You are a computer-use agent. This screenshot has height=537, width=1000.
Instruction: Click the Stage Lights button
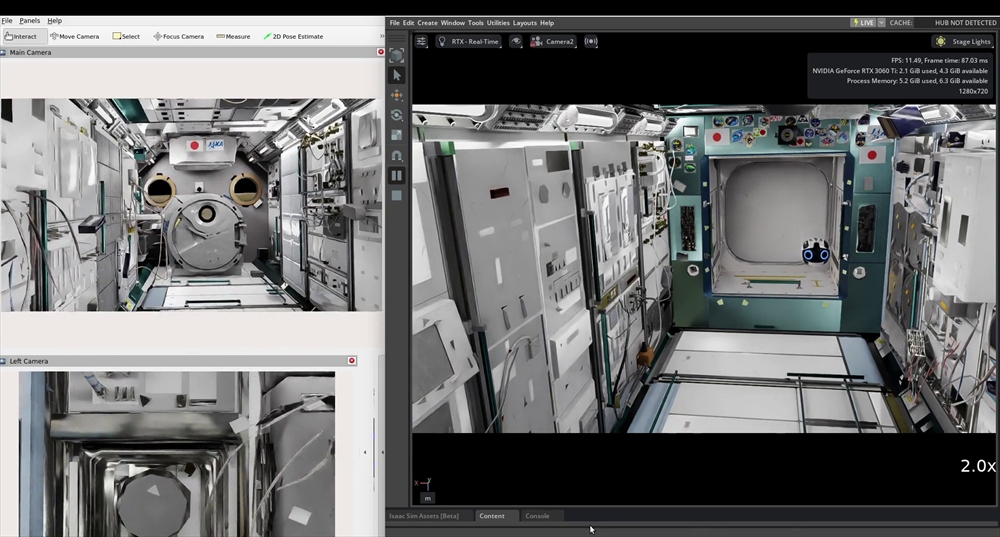tap(962, 41)
